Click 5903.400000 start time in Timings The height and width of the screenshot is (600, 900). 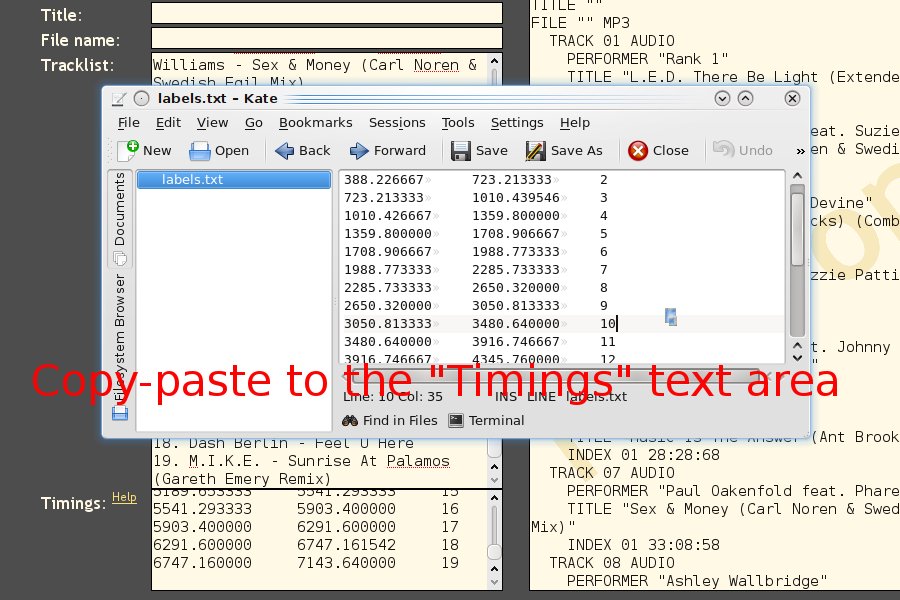click(202, 527)
